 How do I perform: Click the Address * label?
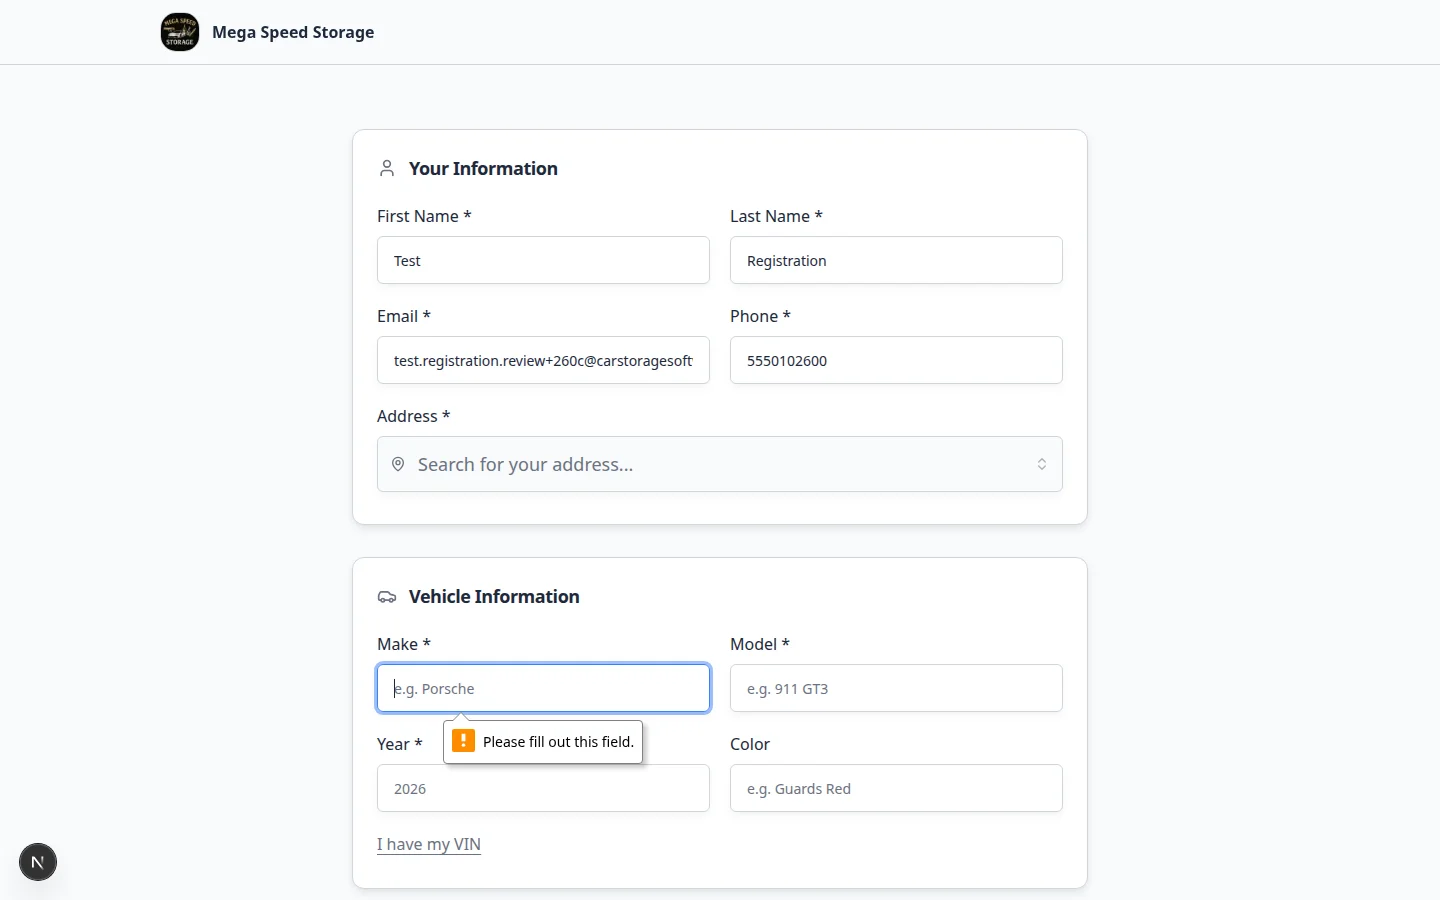[413, 416]
